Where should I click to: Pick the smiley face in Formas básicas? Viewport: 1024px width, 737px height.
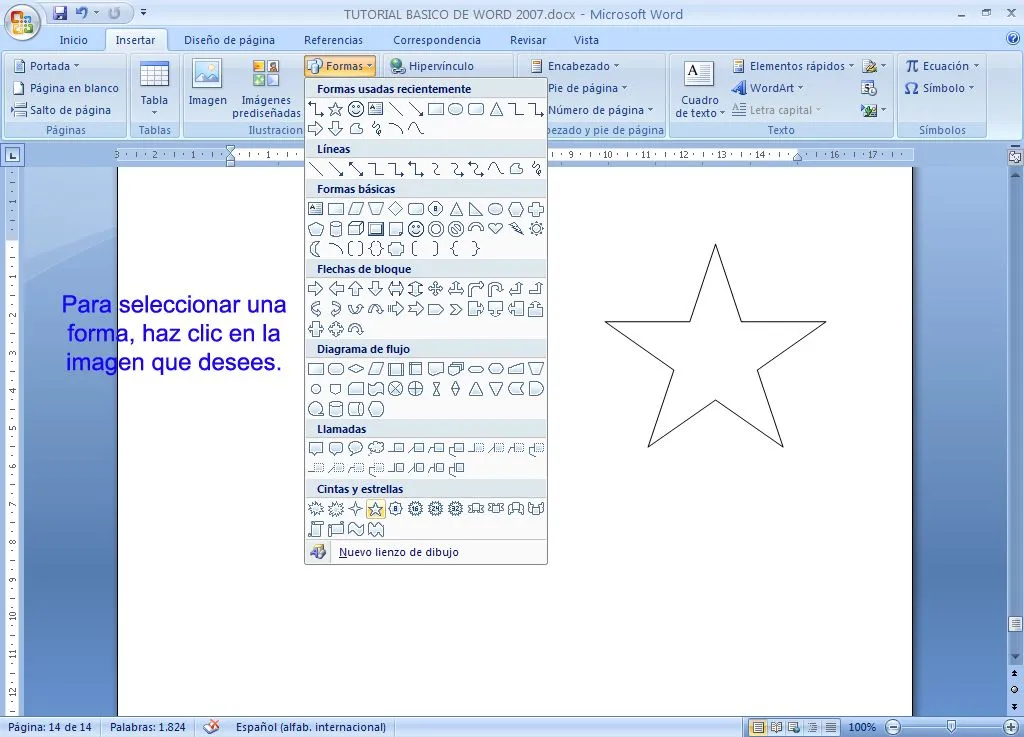[x=415, y=229]
